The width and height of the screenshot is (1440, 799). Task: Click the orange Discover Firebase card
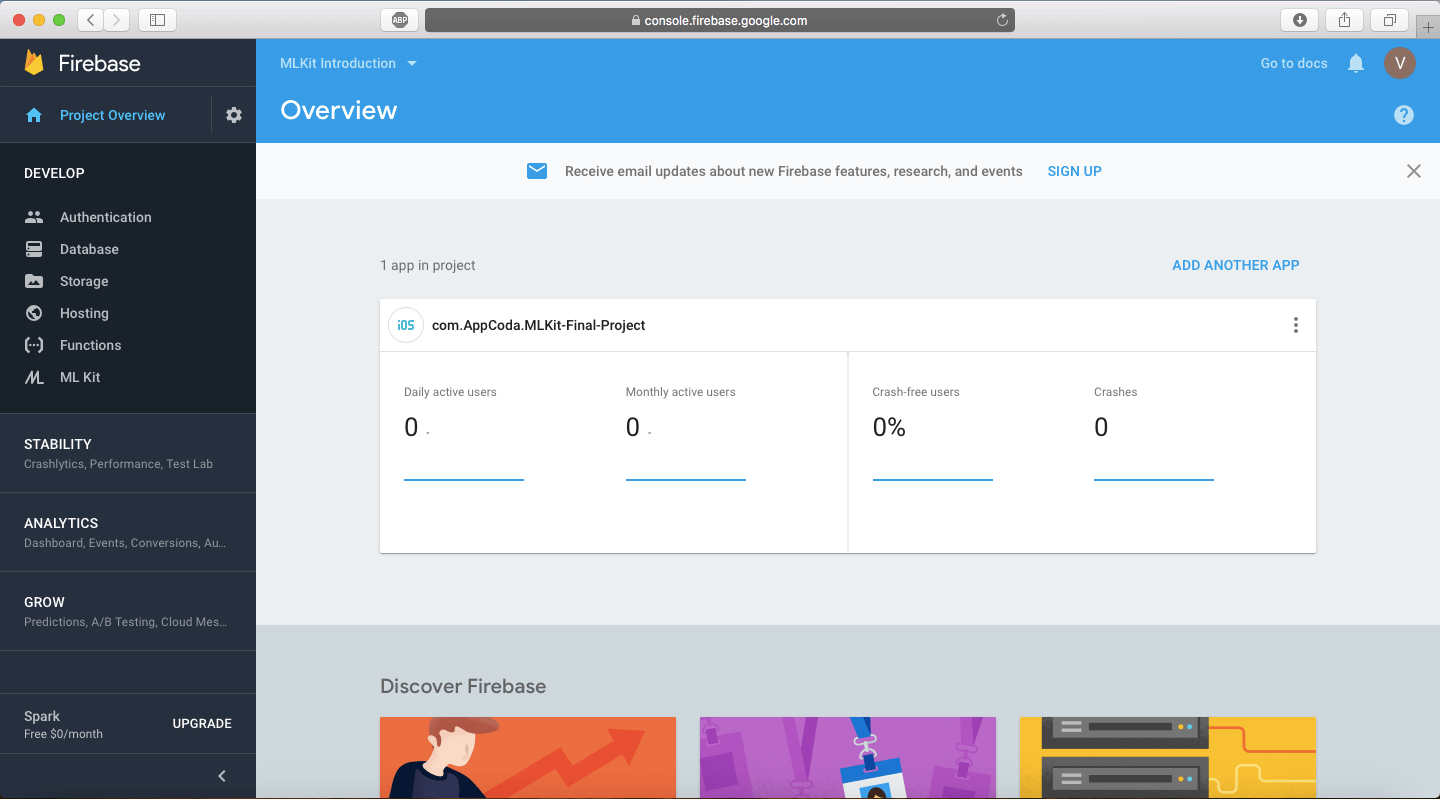point(528,757)
